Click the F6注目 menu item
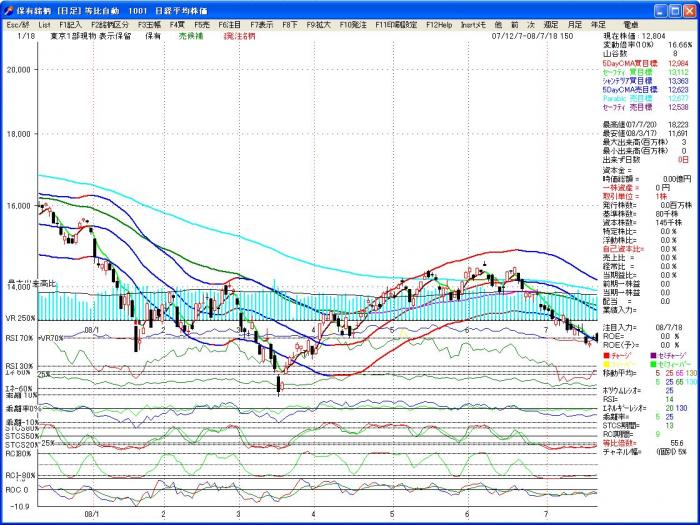This screenshot has width=700, height=525. pyautogui.click(x=229, y=25)
